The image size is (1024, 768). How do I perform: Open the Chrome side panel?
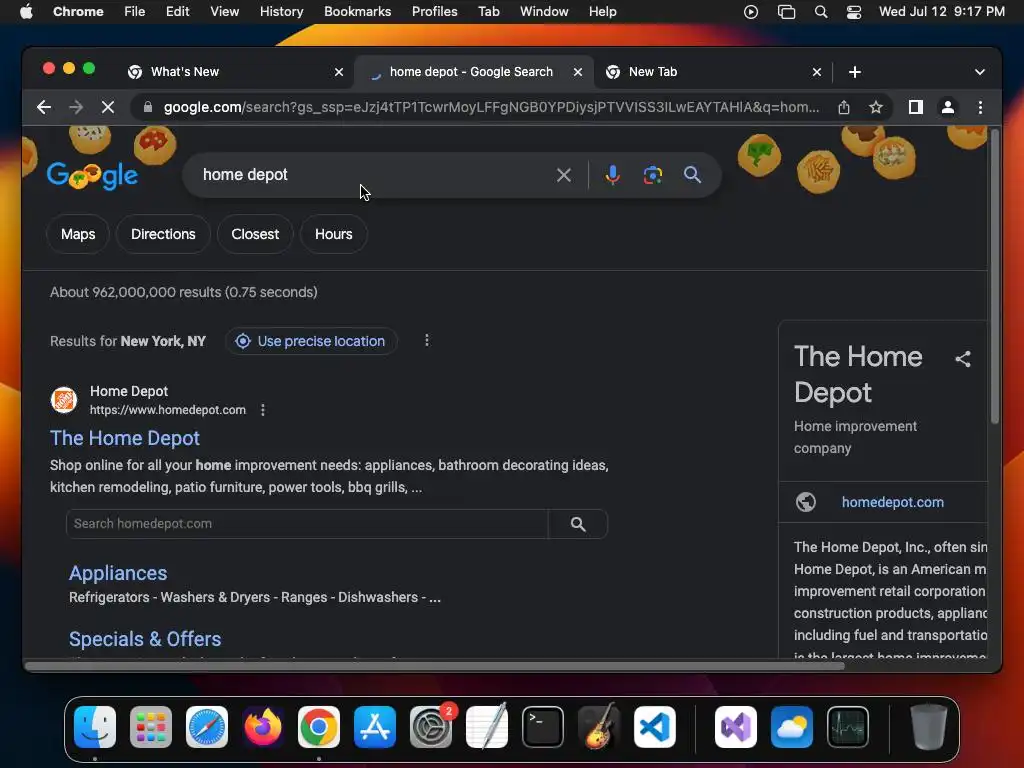click(x=916, y=107)
